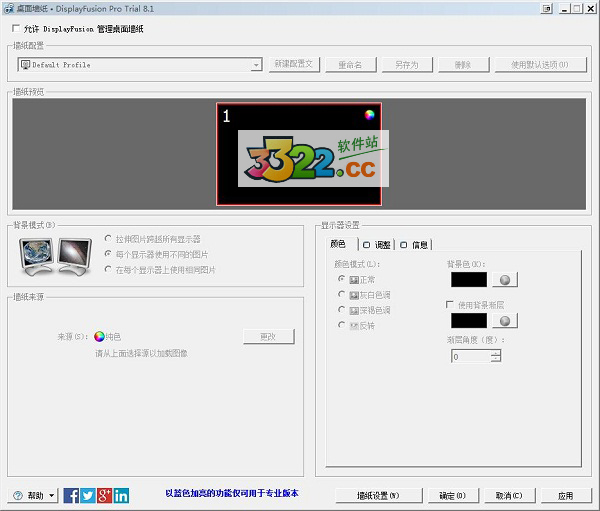Select 拉伸图片跨越所有显示器 radio option
Image resolution: width=600 pixels, height=511 pixels.
coord(108,238)
